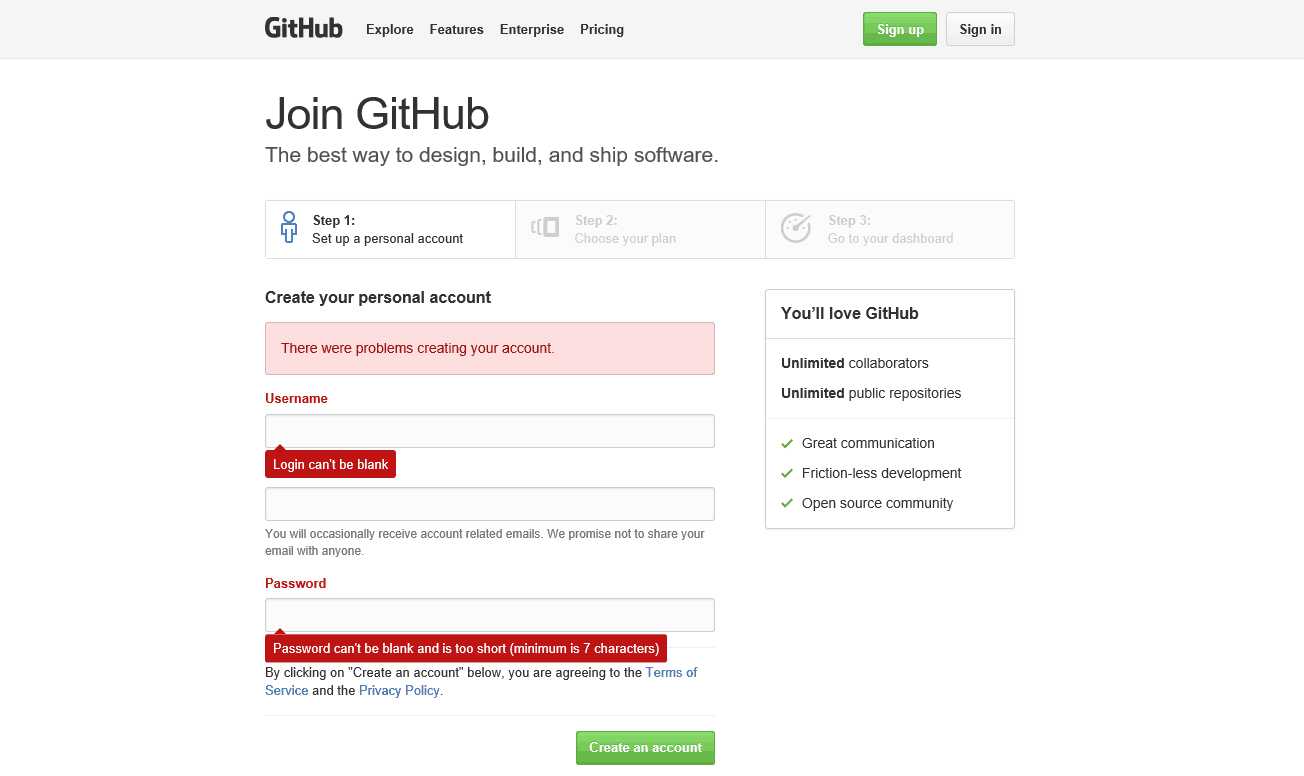Click the 'You'll love GitHub' panel title

pyautogui.click(x=850, y=313)
